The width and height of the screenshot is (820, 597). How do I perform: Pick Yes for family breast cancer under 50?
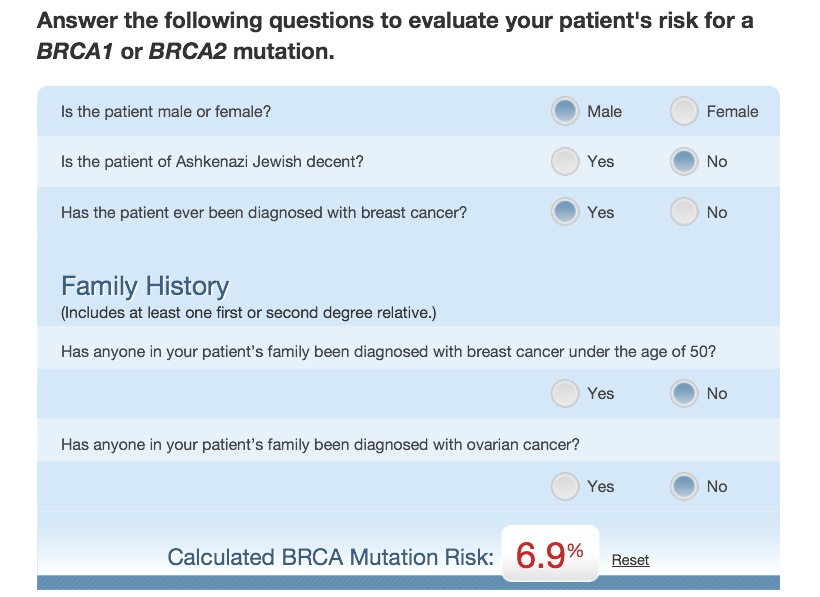[x=566, y=393]
